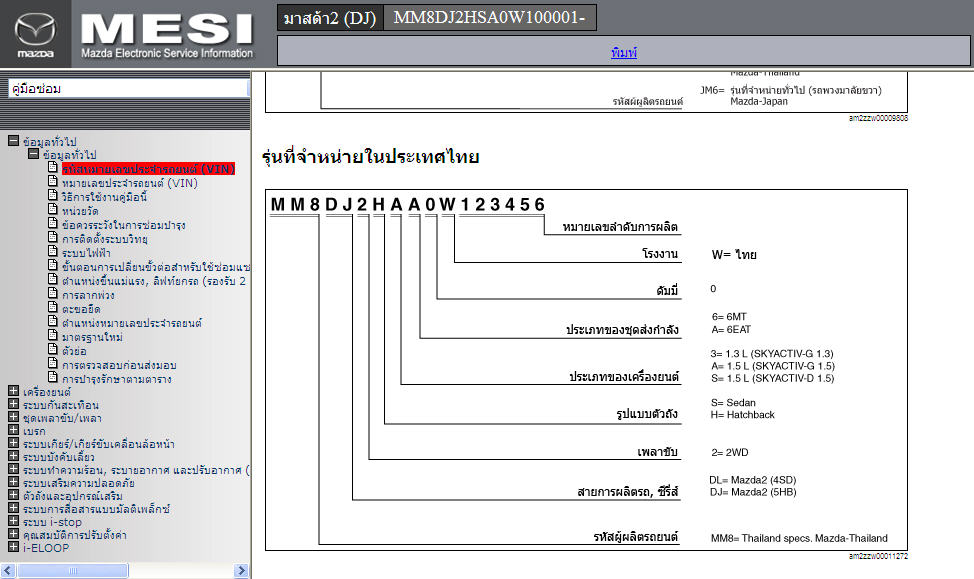The width and height of the screenshot is (974, 579).
Task: Collapse the nested ข้อมูลทั่วไป subfolder
Action: click(x=34, y=153)
